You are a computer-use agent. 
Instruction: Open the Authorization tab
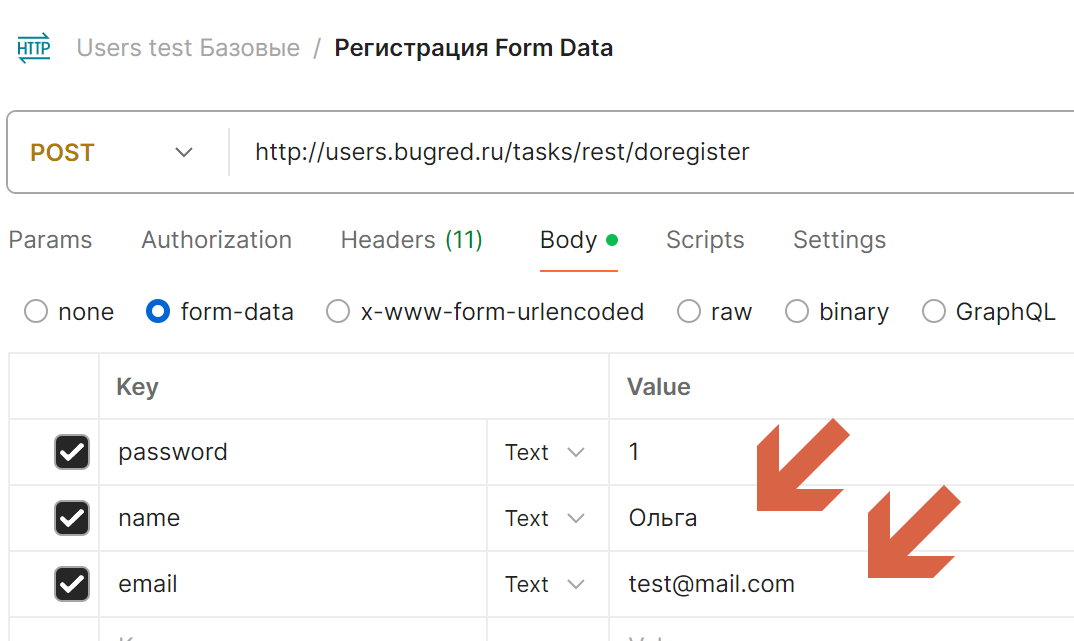[216, 240]
